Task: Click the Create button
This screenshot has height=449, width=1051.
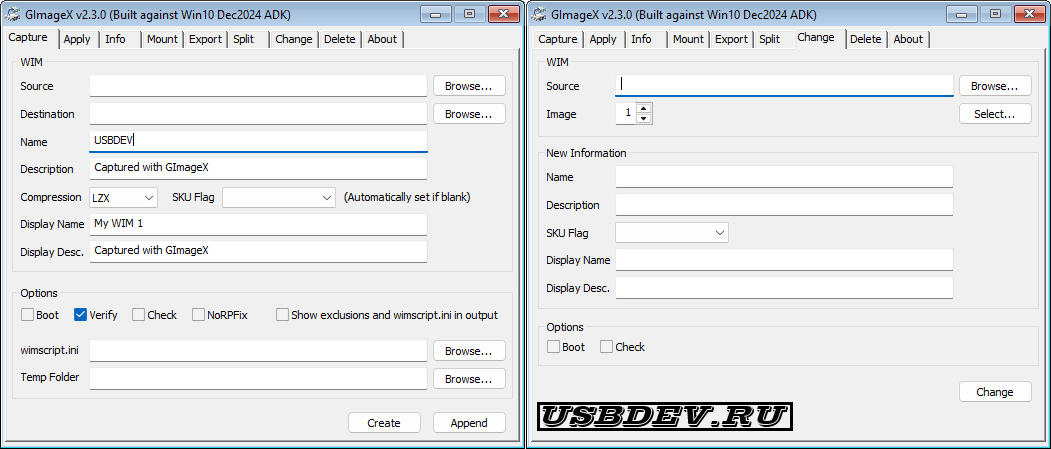Action: tap(384, 423)
